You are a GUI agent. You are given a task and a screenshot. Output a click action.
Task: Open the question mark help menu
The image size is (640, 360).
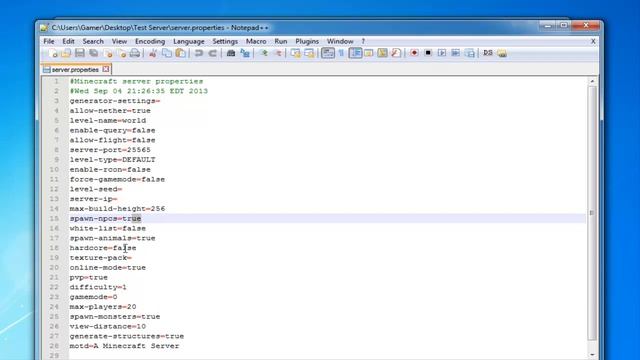pos(363,41)
